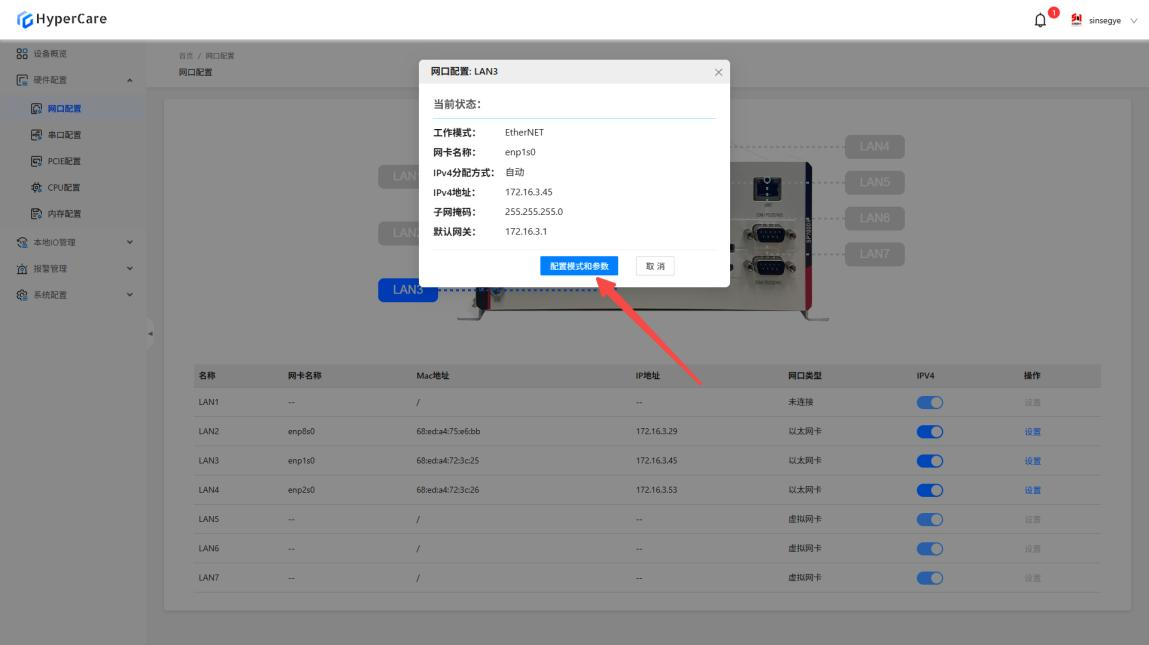Click the 网口配置 sidebar icon
The image size is (1149, 645).
37,108
